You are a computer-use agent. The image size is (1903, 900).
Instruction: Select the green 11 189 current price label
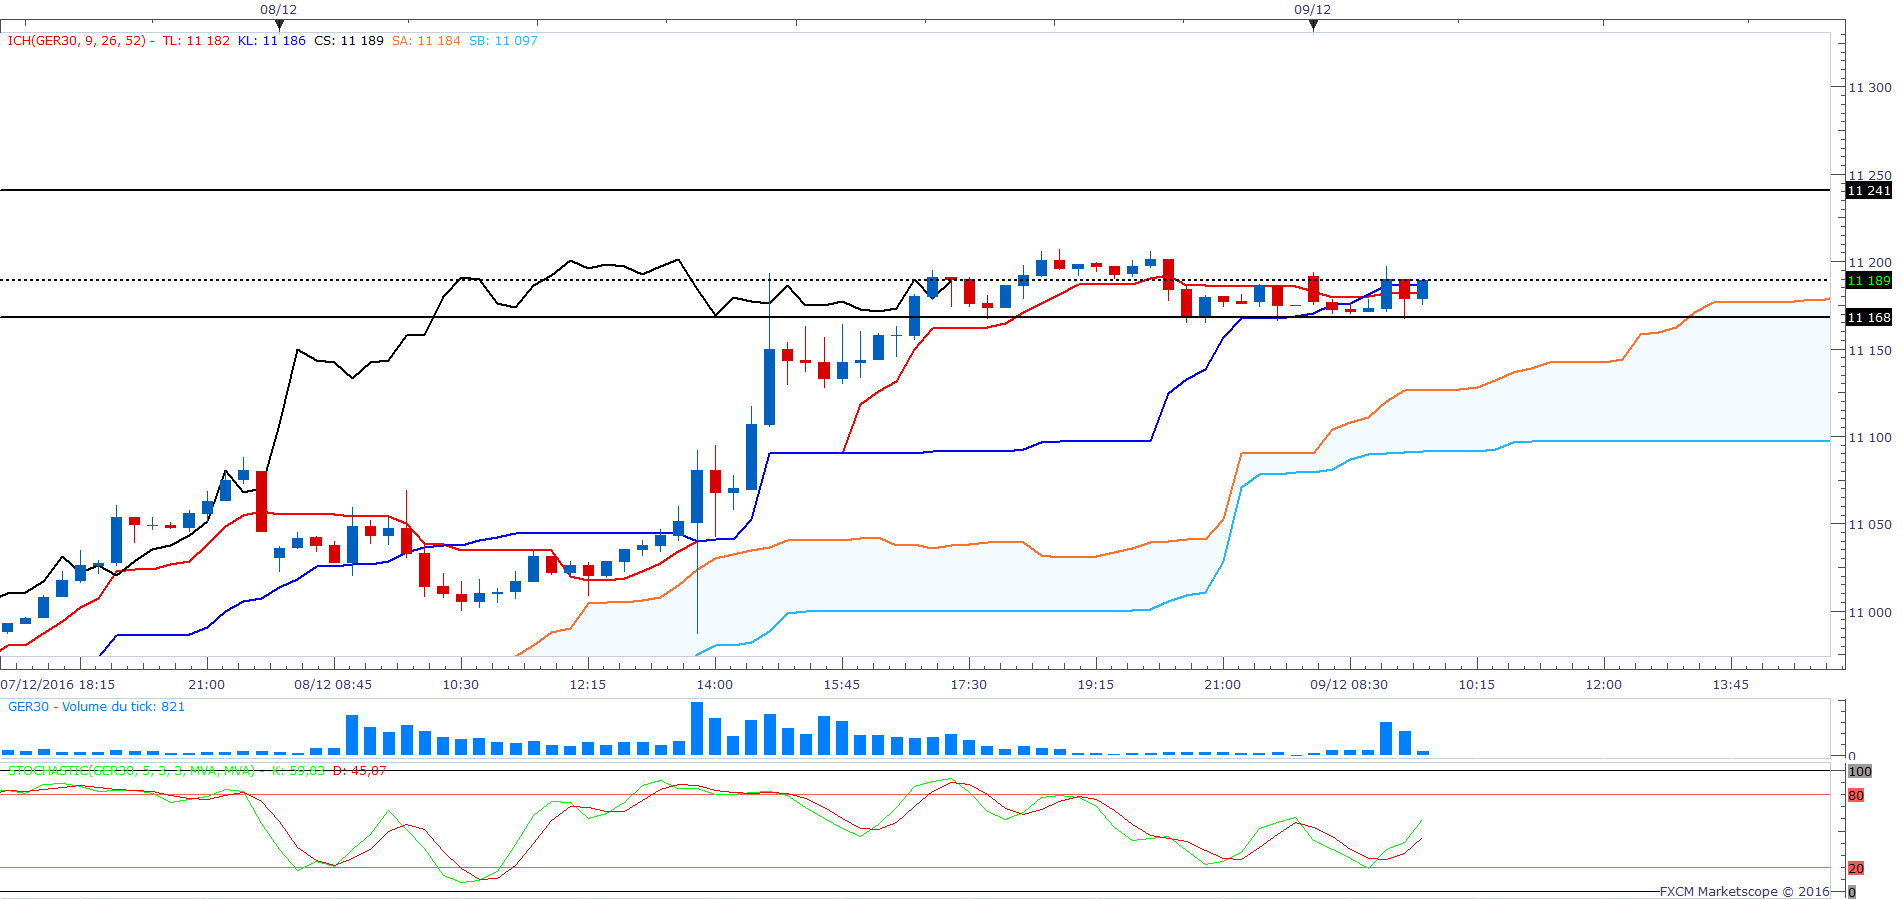coord(1868,281)
